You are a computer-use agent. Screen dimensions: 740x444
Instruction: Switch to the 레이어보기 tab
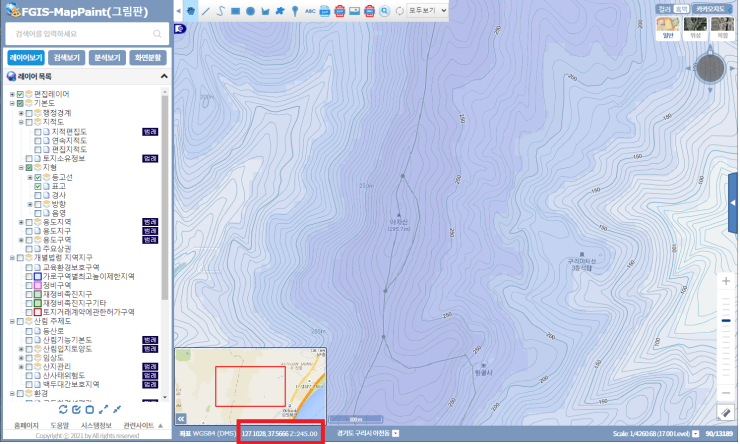(26, 58)
